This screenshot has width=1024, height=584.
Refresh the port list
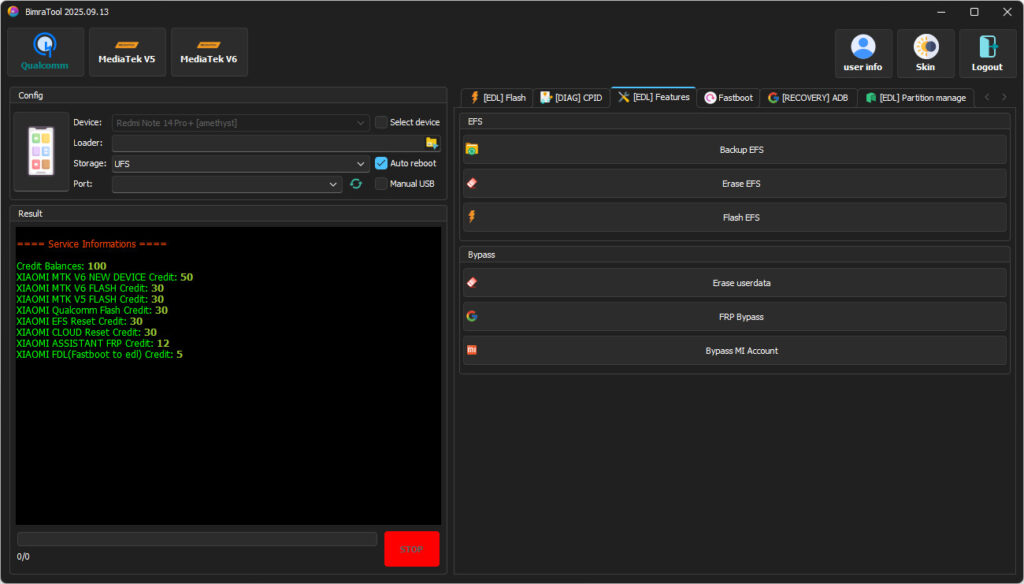click(x=356, y=184)
